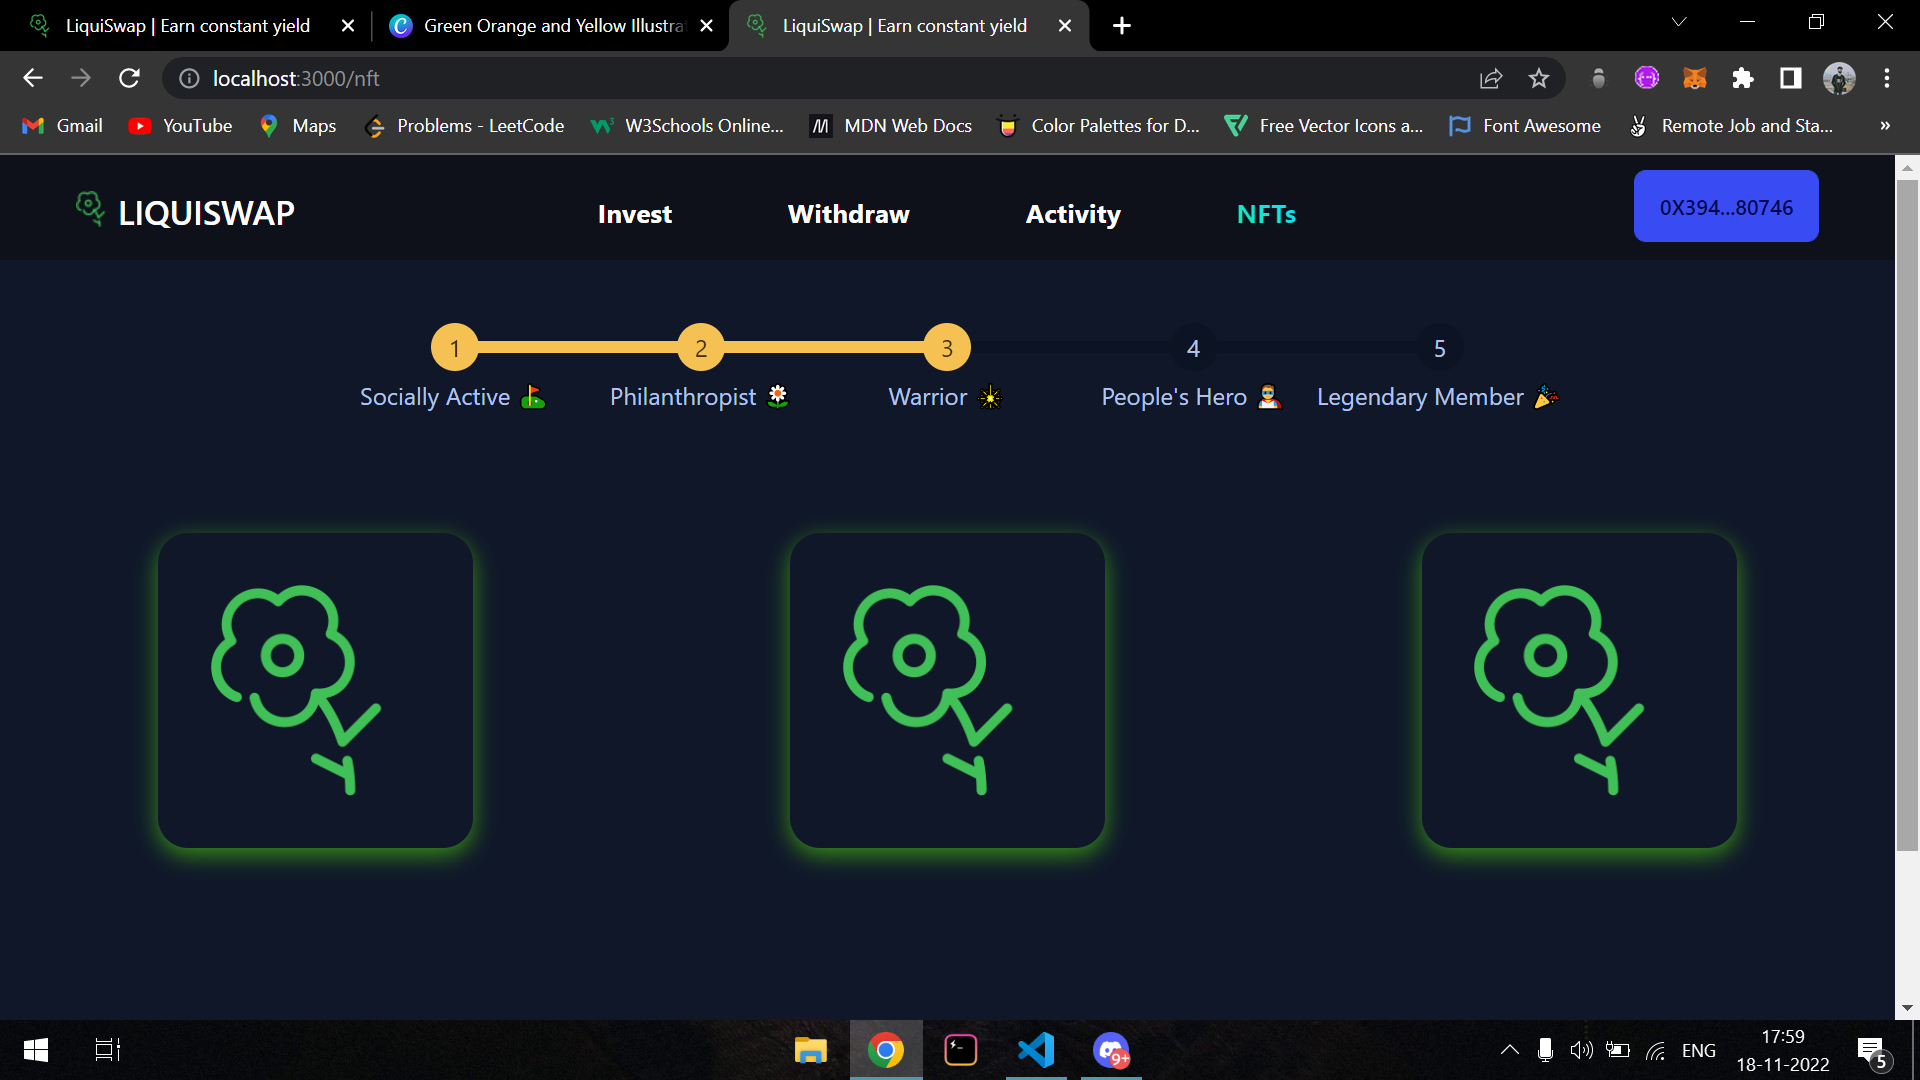Image resolution: width=1920 pixels, height=1080 pixels.
Task: Bookmark this page with star icon
Action: (x=1539, y=78)
